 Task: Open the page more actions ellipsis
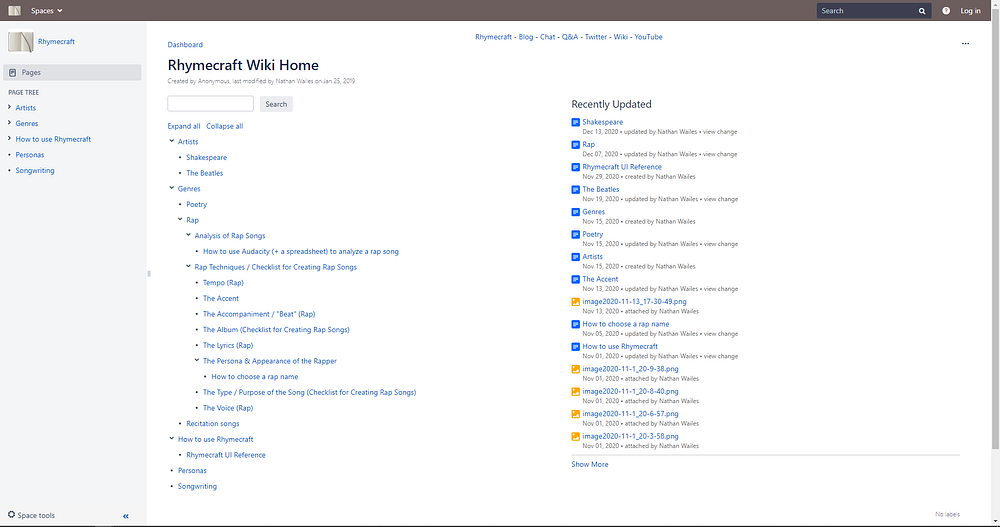[x=965, y=43]
